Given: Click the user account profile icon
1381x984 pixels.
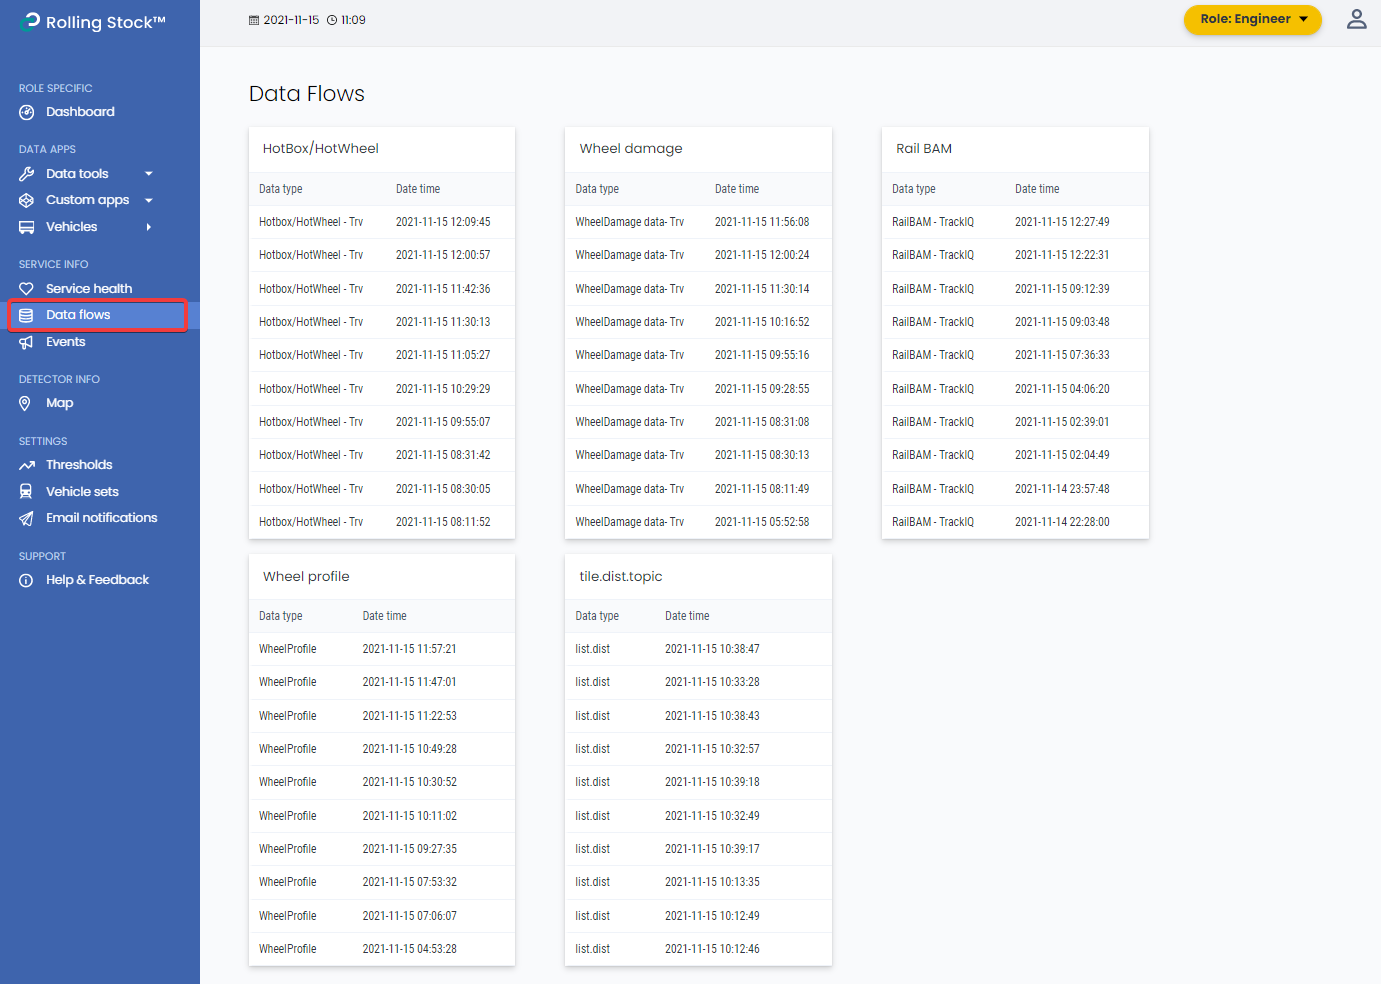Looking at the screenshot, I should coord(1356,19).
